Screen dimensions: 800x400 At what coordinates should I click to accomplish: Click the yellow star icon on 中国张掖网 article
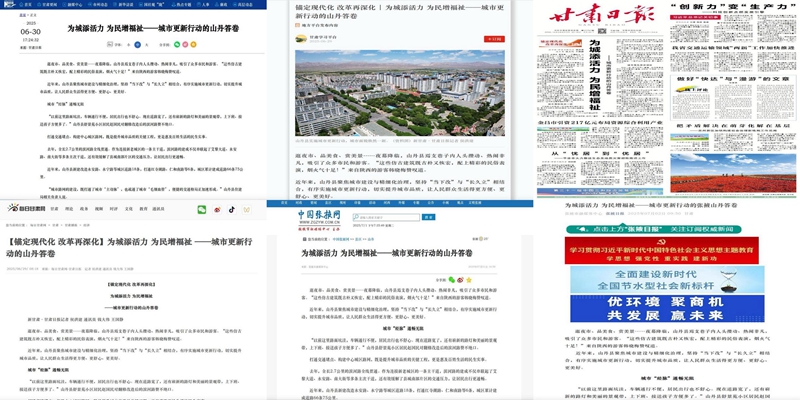pos(468,280)
